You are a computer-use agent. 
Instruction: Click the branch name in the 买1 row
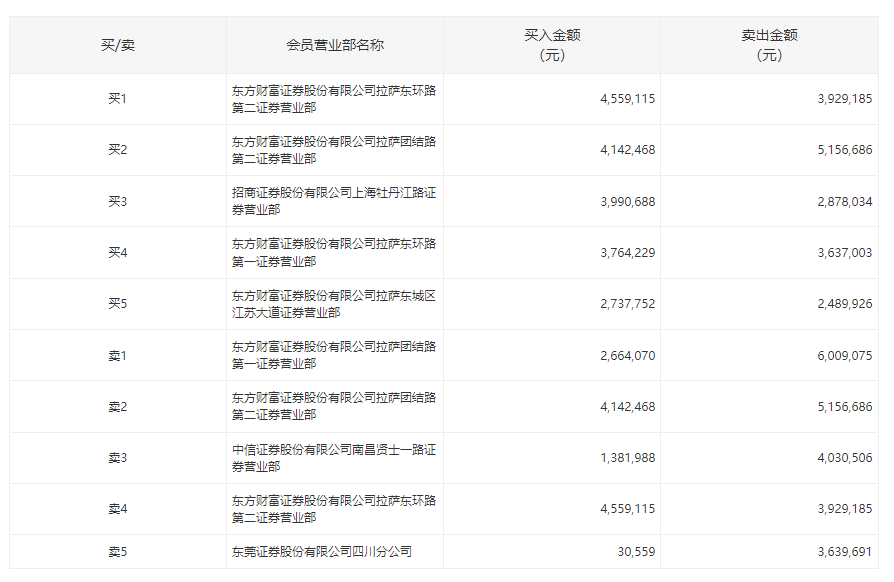tap(334, 99)
